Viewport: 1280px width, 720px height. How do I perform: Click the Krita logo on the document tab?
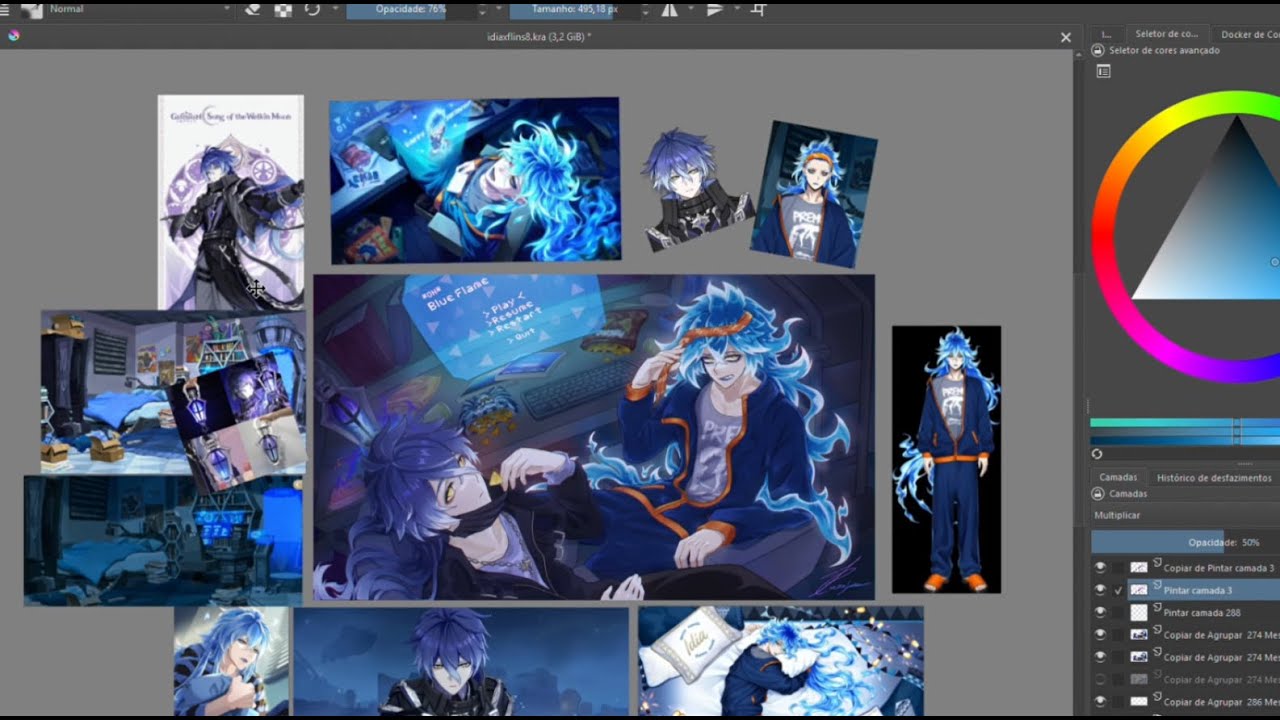pyautogui.click(x=13, y=36)
